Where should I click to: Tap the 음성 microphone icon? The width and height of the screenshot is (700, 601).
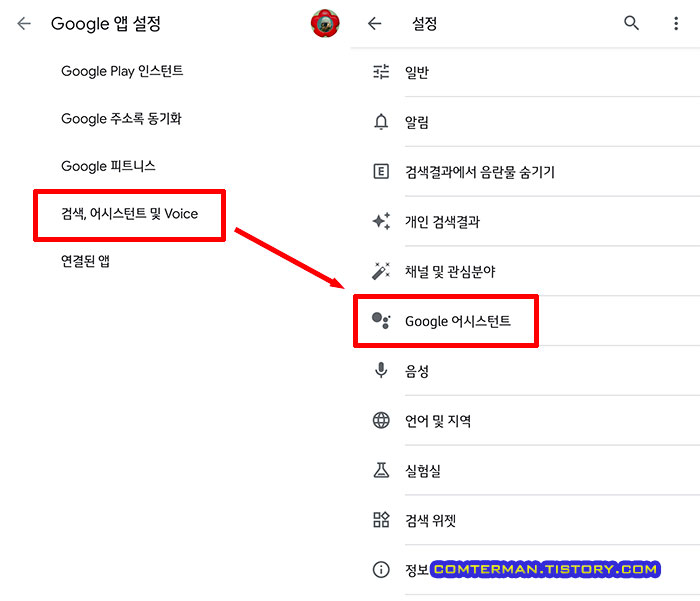(x=381, y=370)
